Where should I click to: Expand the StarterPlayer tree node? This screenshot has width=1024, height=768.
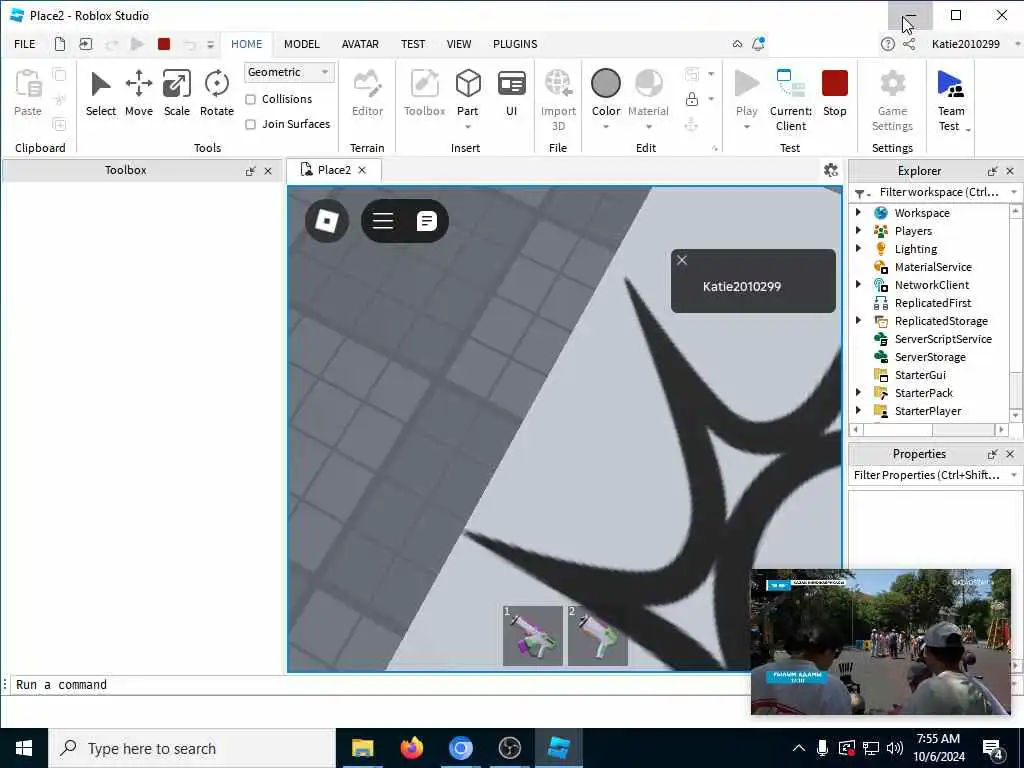coord(858,410)
